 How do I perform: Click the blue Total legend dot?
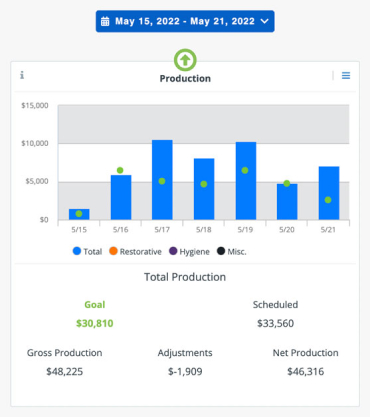77,251
